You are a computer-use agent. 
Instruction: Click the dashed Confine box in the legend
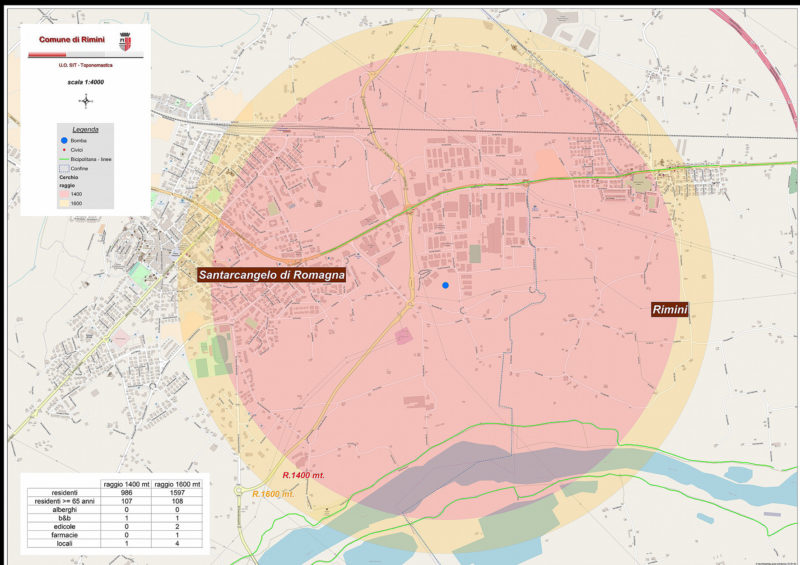point(63,168)
